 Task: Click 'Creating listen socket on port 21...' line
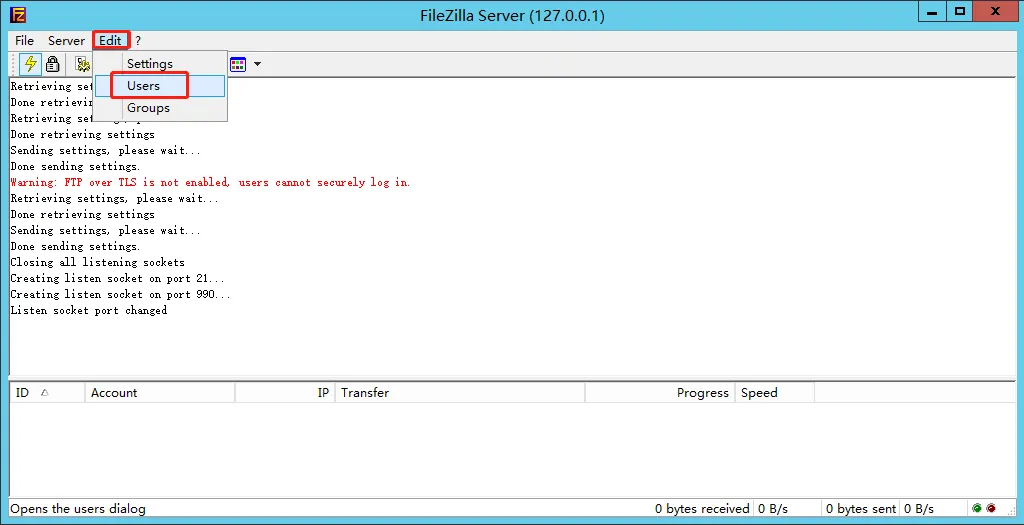118,278
